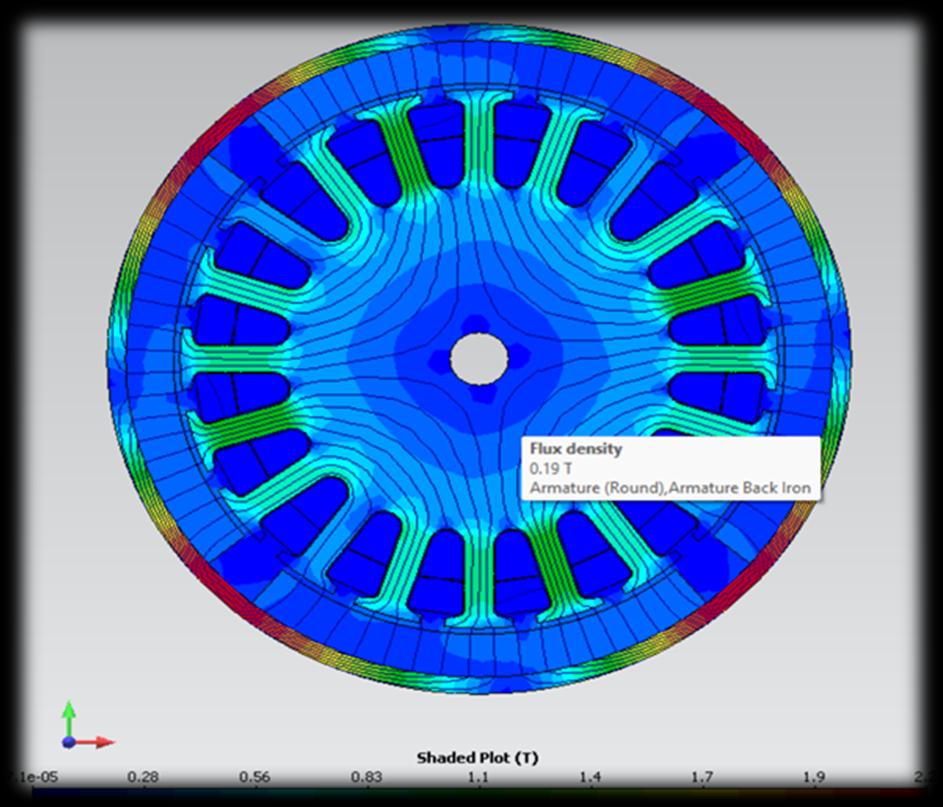Click the XYZ coordinate axis triad icon
This screenshot has width=943, height=807.
pos(87,725)
